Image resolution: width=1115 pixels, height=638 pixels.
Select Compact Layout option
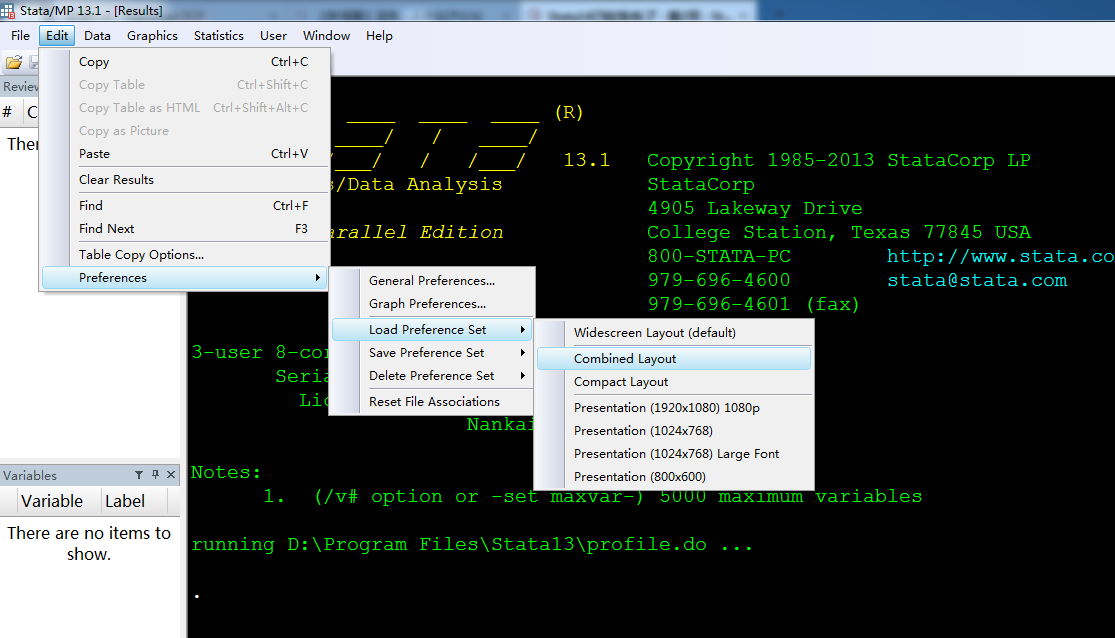coord(621,382)
